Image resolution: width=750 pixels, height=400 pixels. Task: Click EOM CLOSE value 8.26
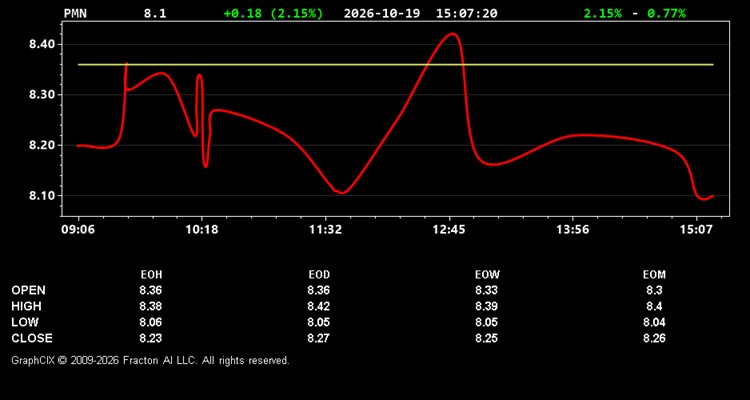[654, 338]
